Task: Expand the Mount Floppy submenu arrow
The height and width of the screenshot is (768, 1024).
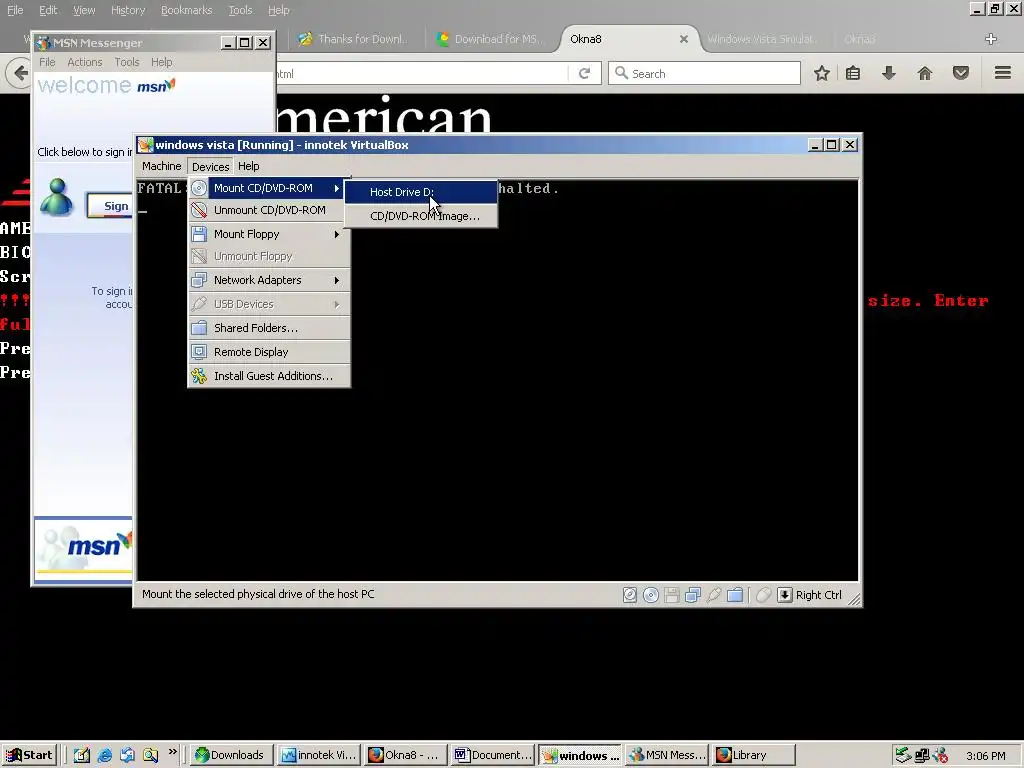Action: 337,234
